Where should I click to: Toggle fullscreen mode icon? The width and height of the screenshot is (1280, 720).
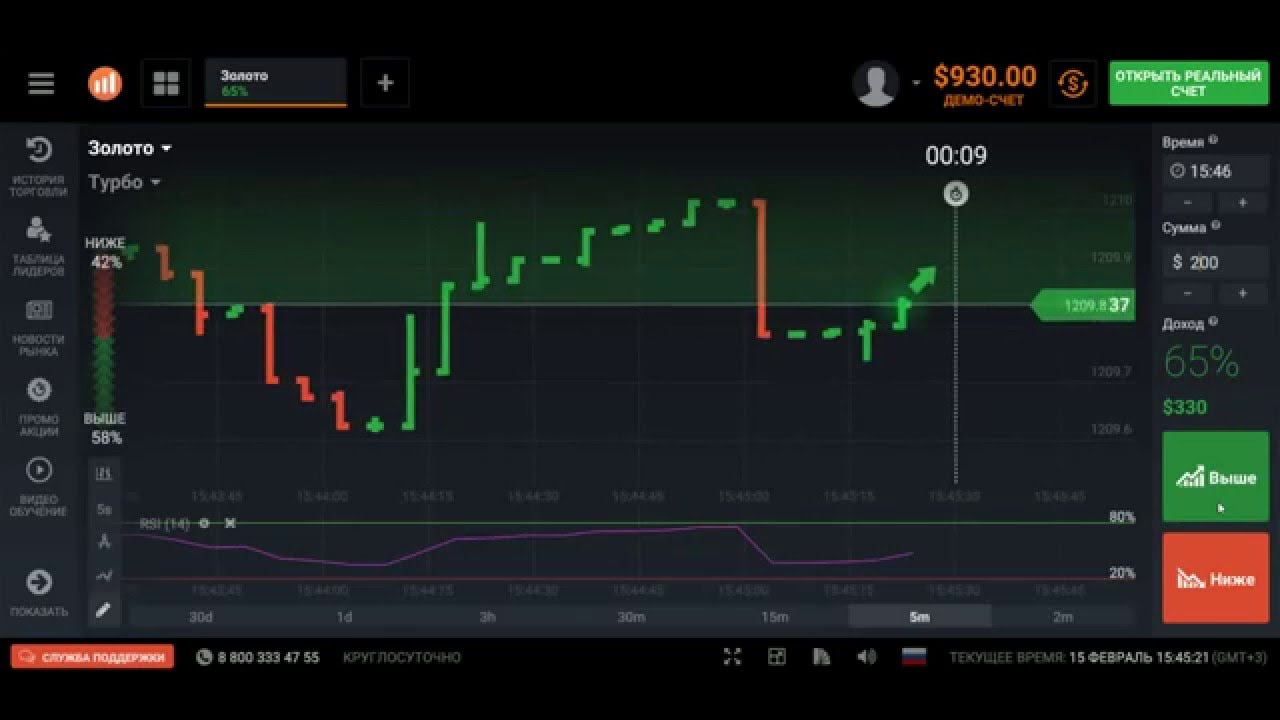click(732, 657)
